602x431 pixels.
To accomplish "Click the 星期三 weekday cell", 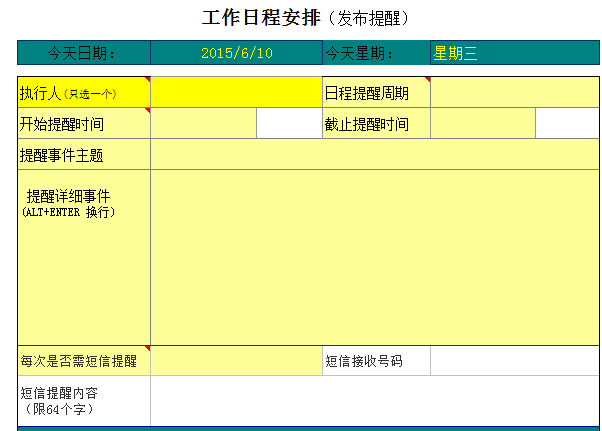I will pyautogui.click(x=514, y=53).
